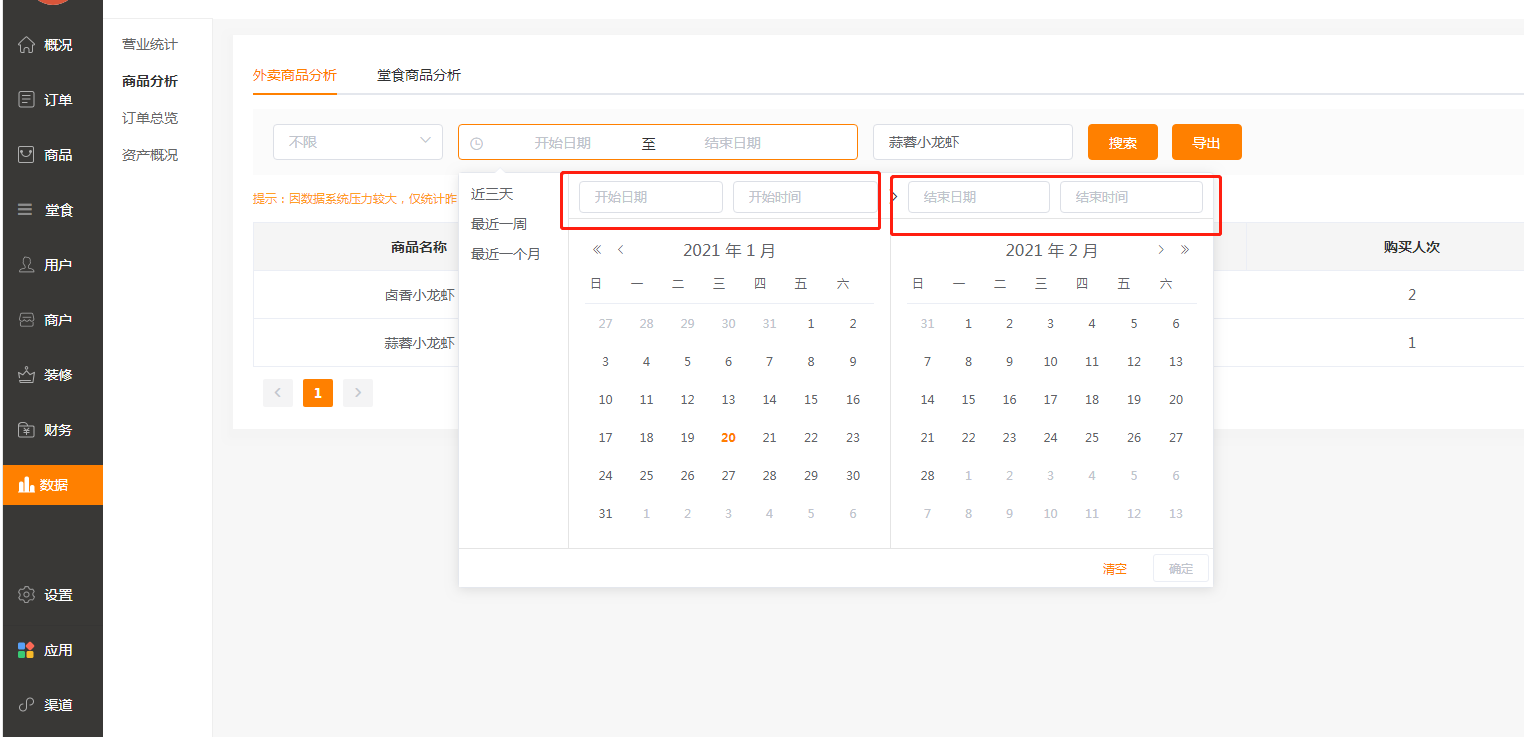Select February 5 in the right calendar

1134,324
